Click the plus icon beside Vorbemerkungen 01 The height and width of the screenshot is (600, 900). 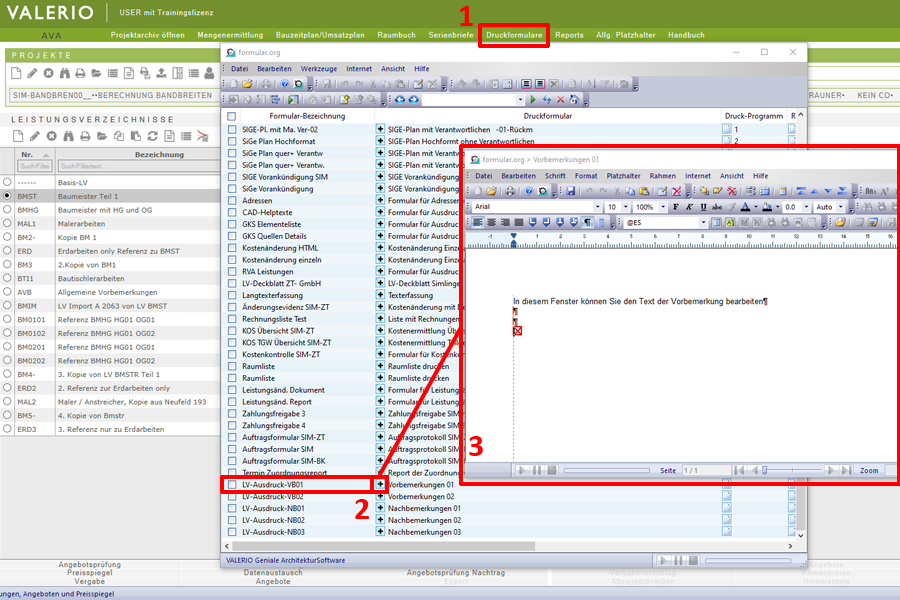click(x=380, y=484)
